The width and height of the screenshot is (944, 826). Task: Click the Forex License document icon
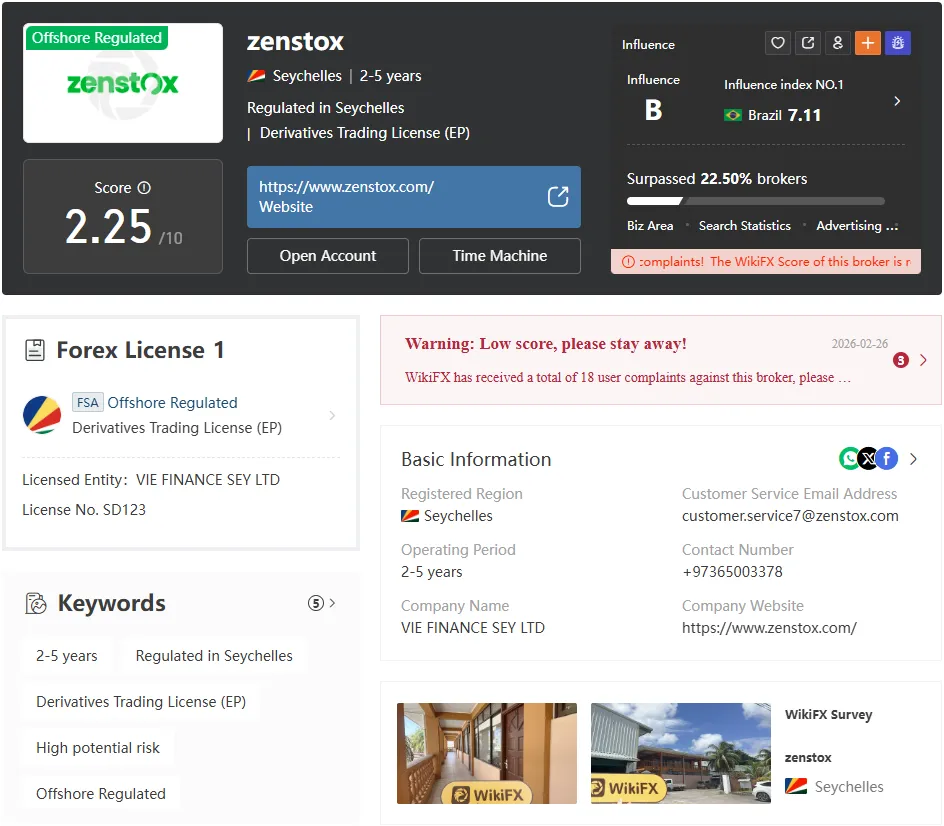(35, 350)
